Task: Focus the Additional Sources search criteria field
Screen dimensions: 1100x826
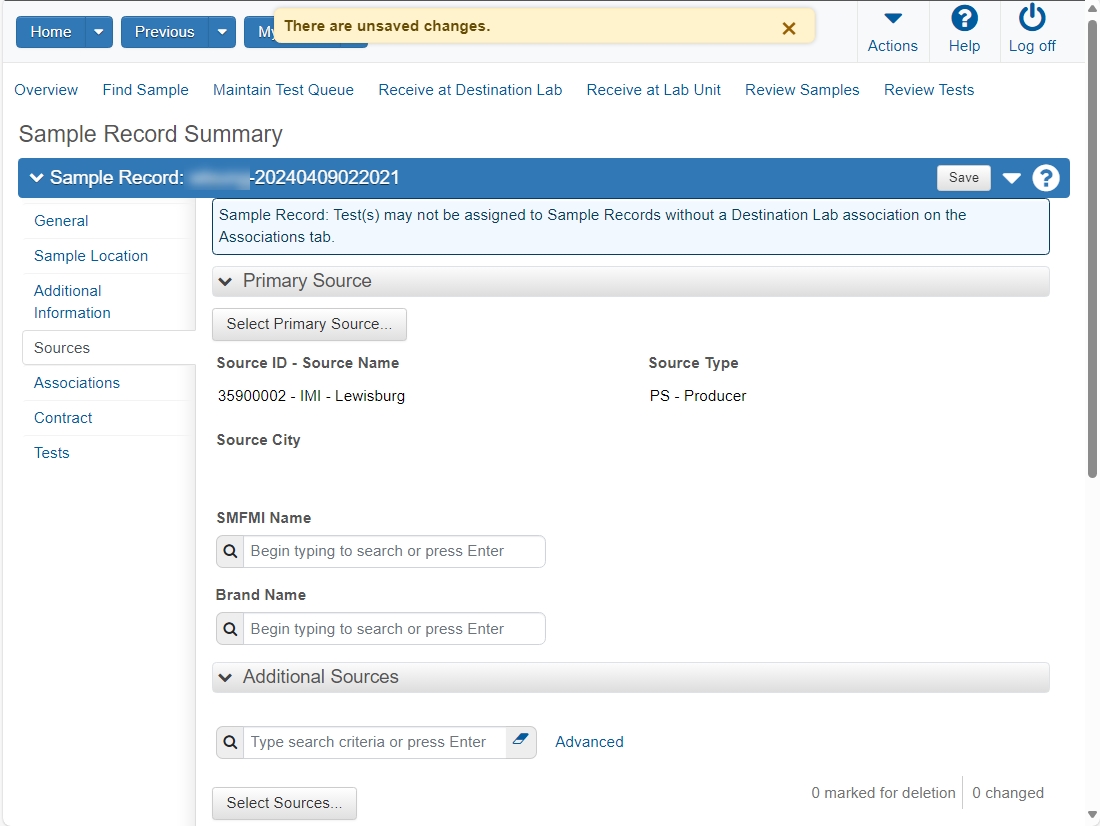Action: pos(374,742)
